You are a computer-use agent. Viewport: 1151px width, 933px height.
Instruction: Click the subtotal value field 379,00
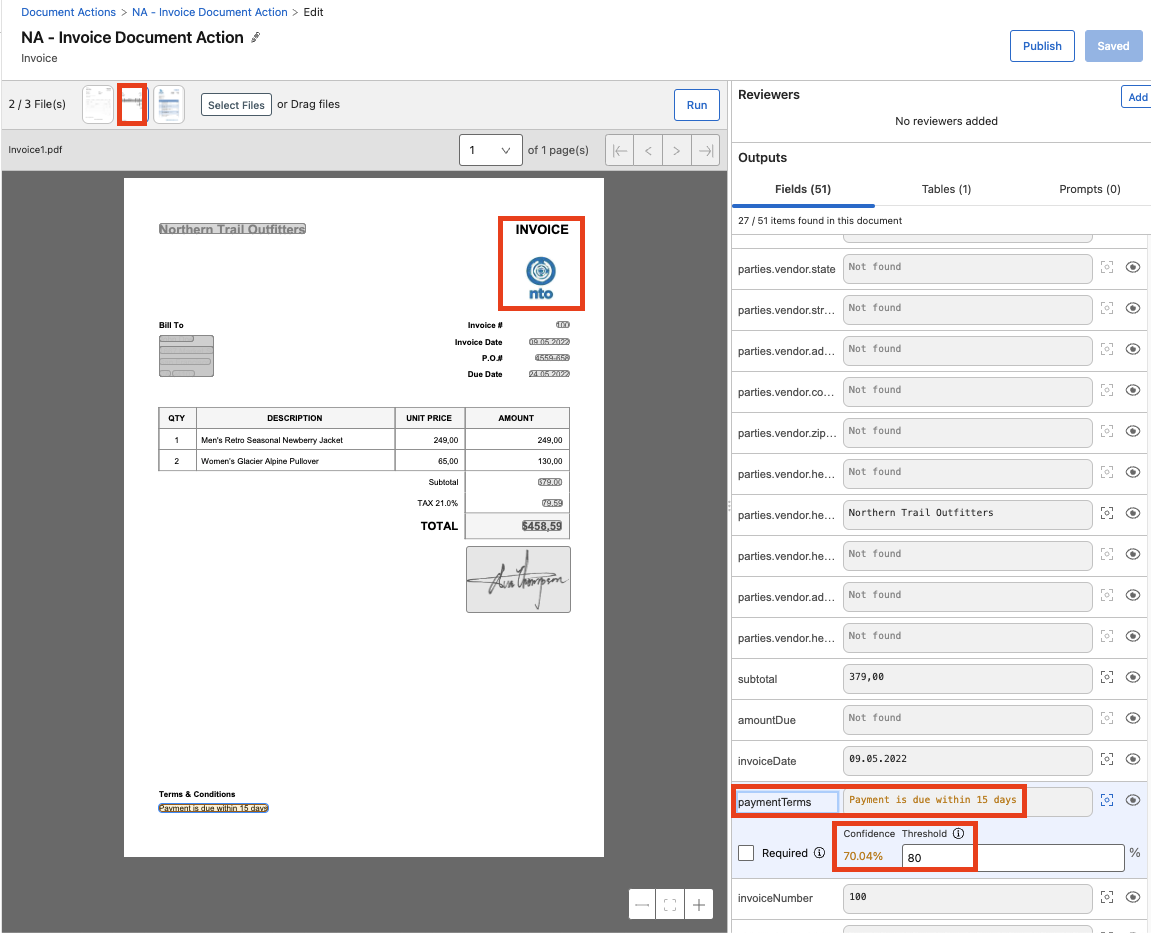[x=967, y=678]
